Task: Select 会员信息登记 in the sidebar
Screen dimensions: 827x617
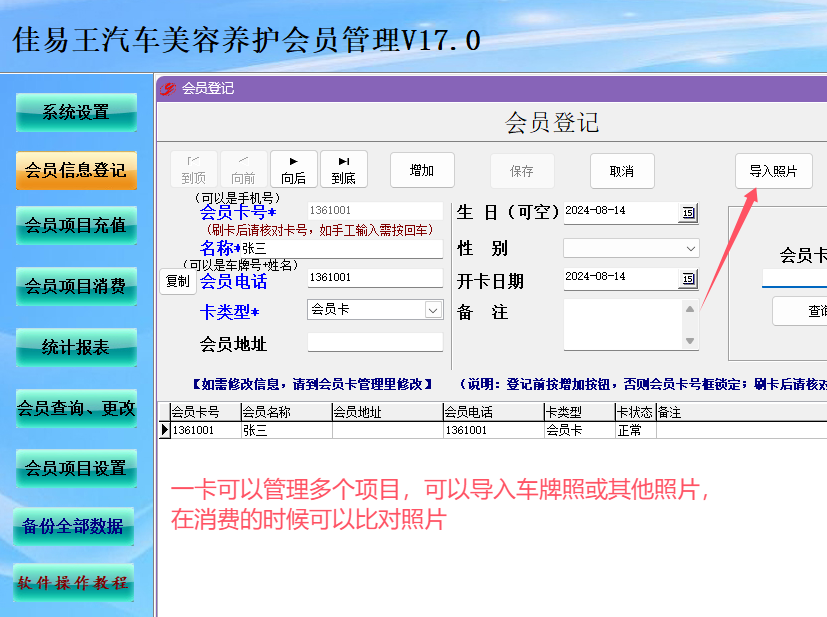Action: [x=76, y=170]
